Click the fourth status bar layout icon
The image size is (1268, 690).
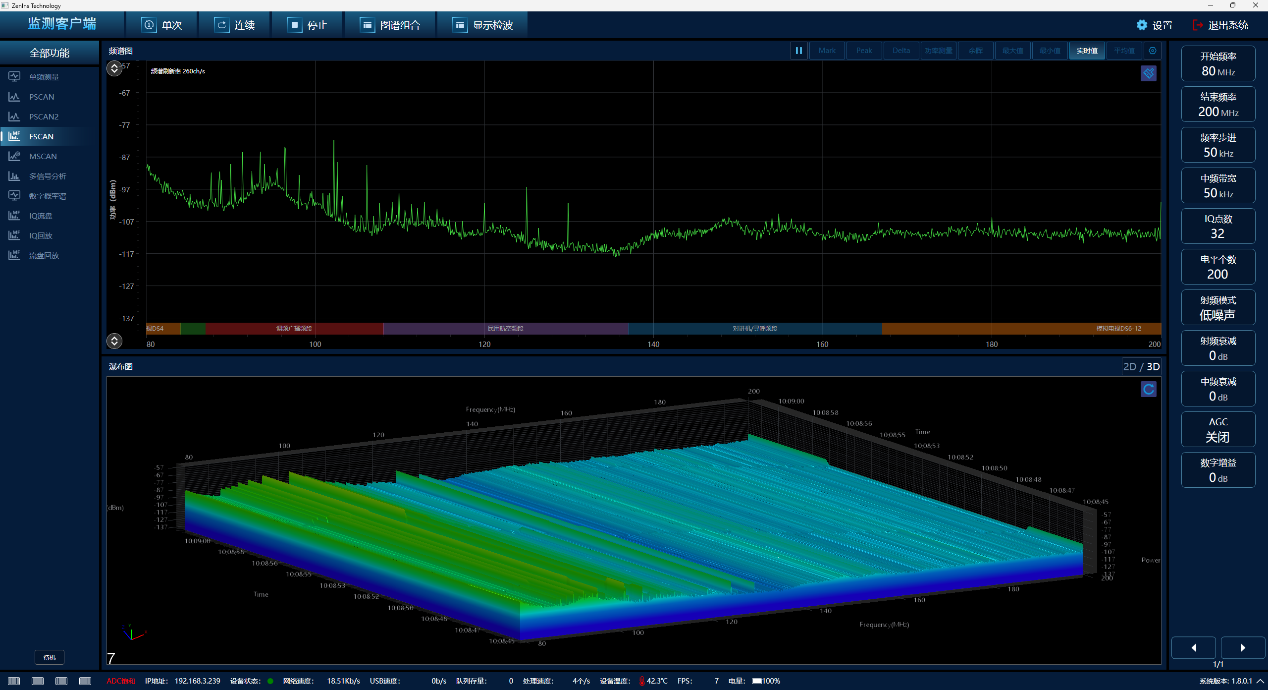(85, 681)
